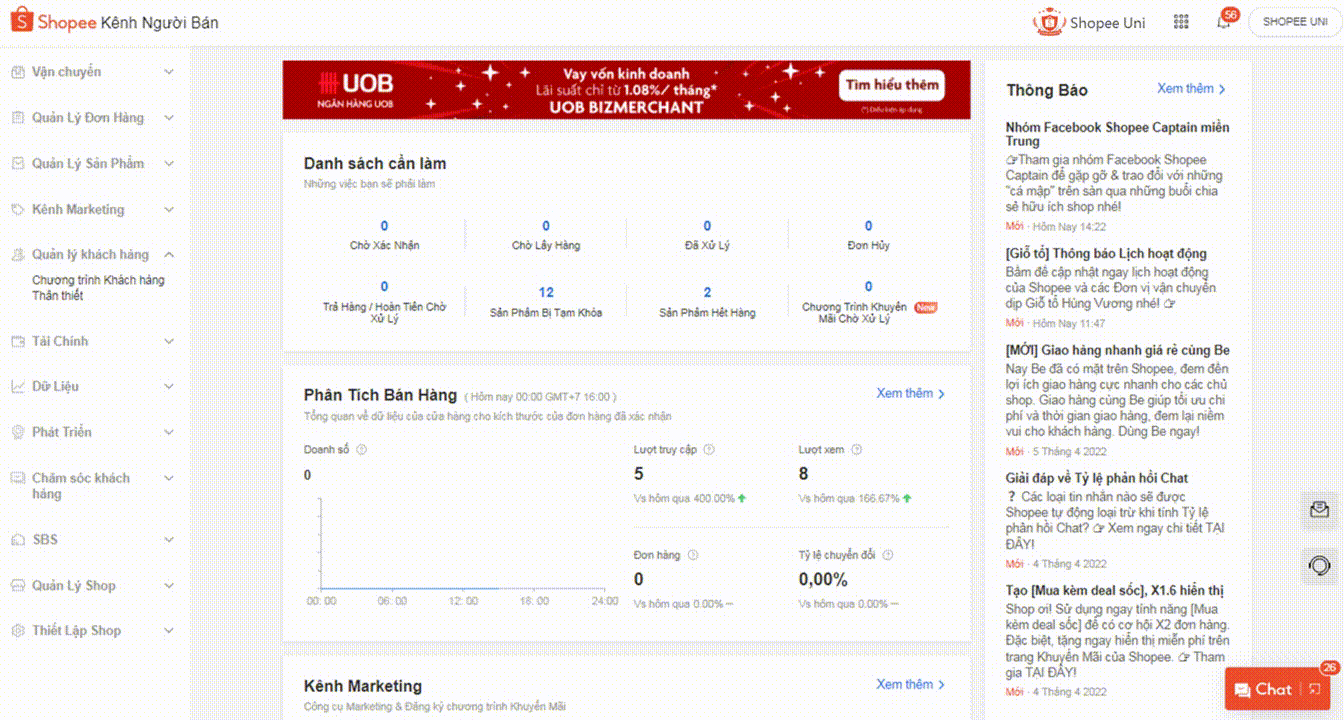
Task: Click the Tìm hiểu thêm banner button
Action: click(x=892, y=85)
